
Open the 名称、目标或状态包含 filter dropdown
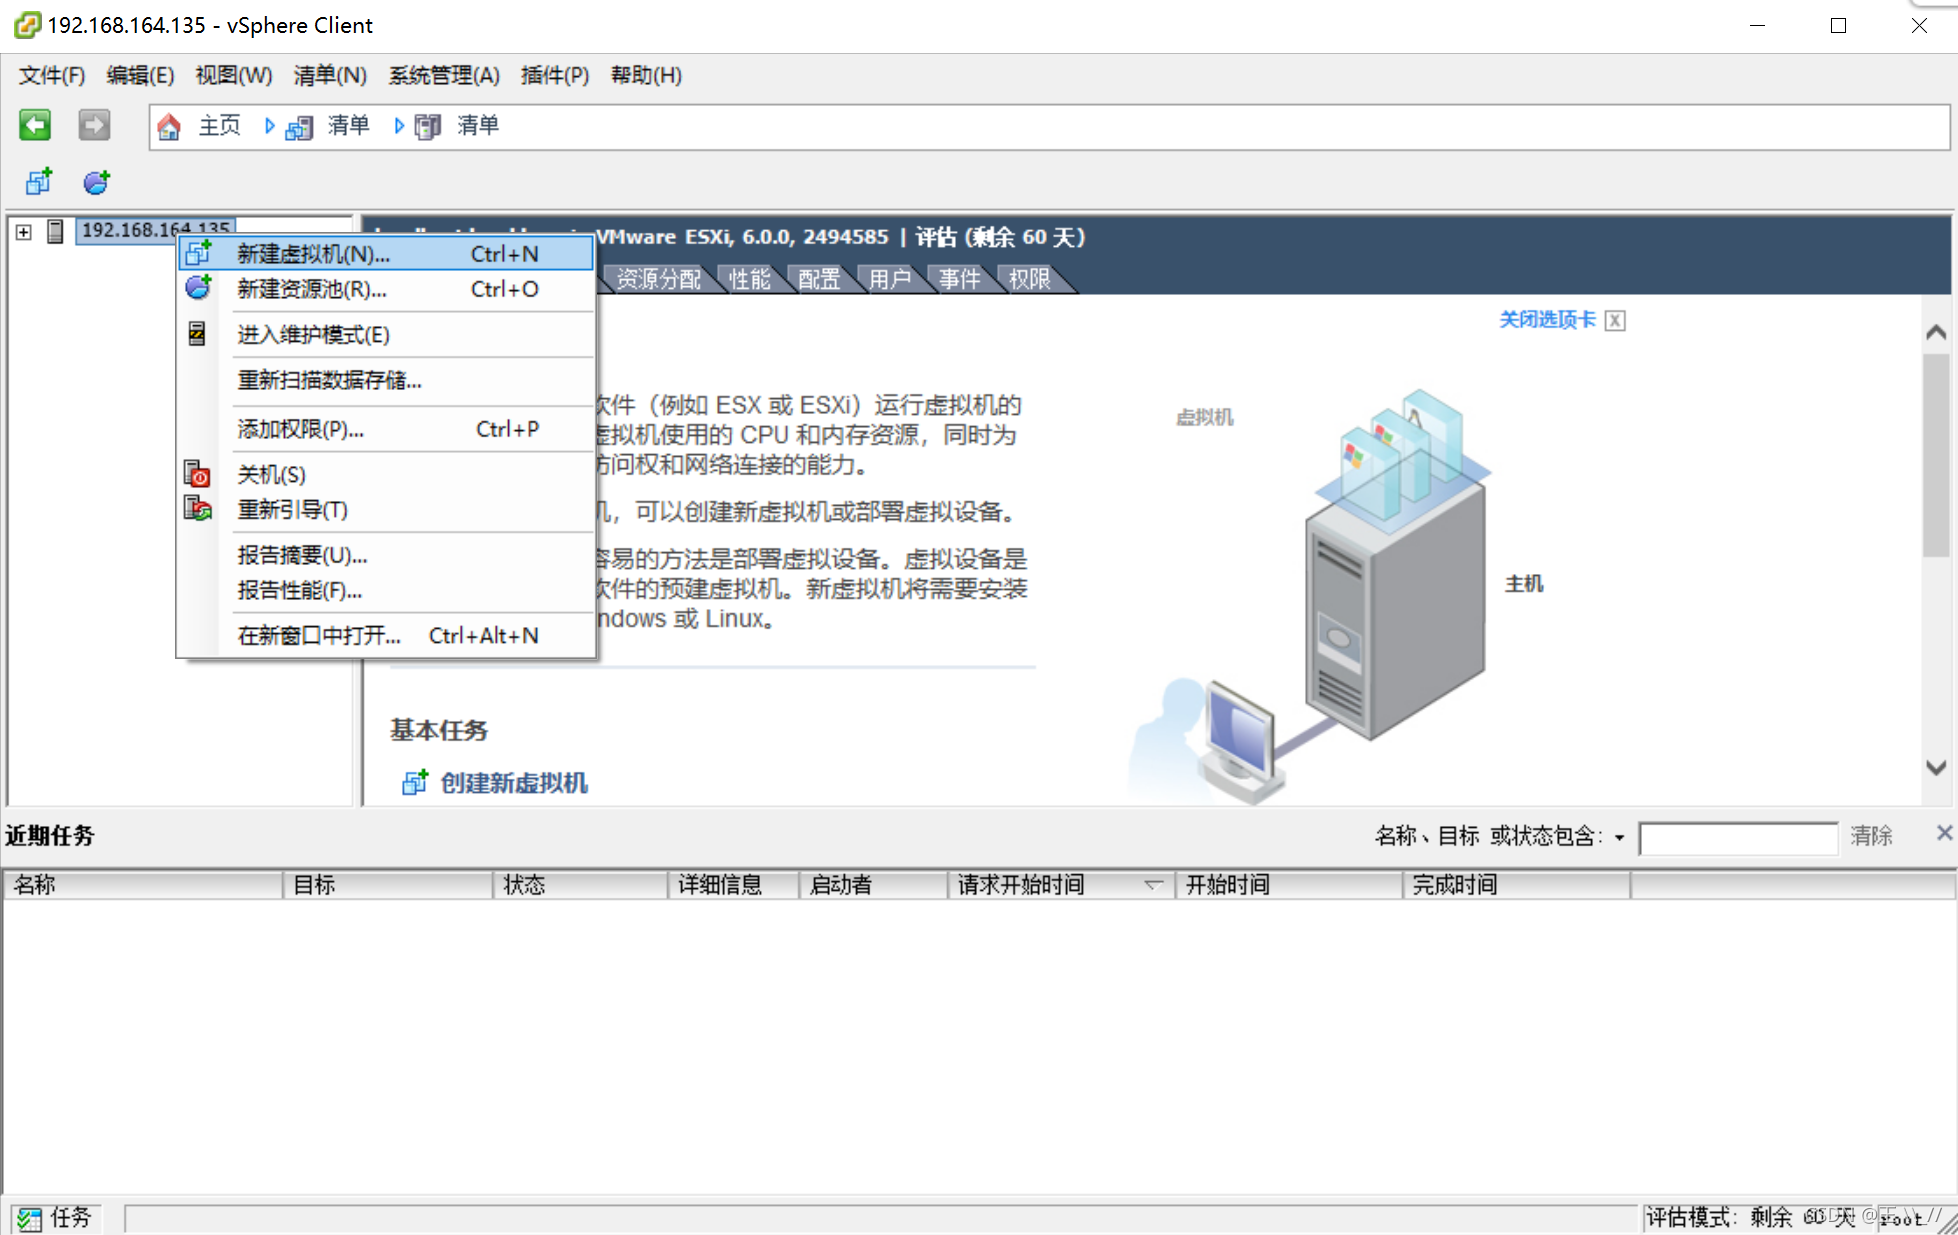click(x=1619, y=838)
